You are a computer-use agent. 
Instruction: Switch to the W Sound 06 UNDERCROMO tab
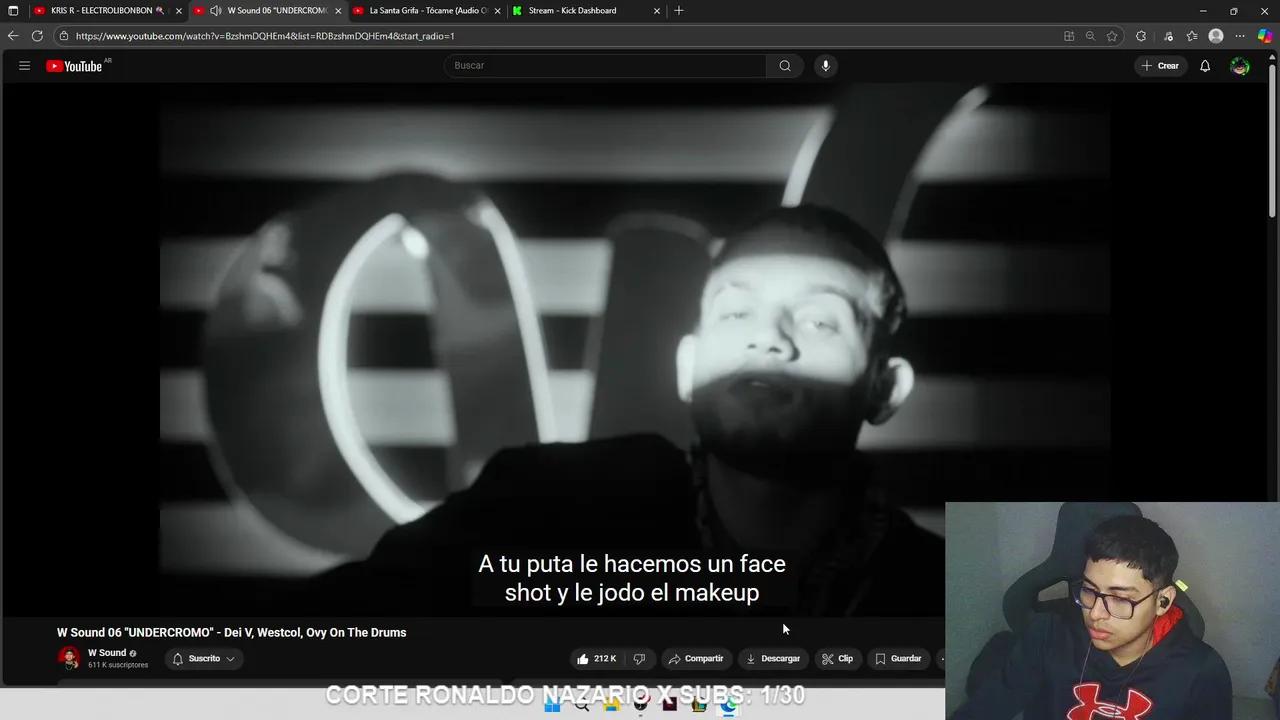268,11
